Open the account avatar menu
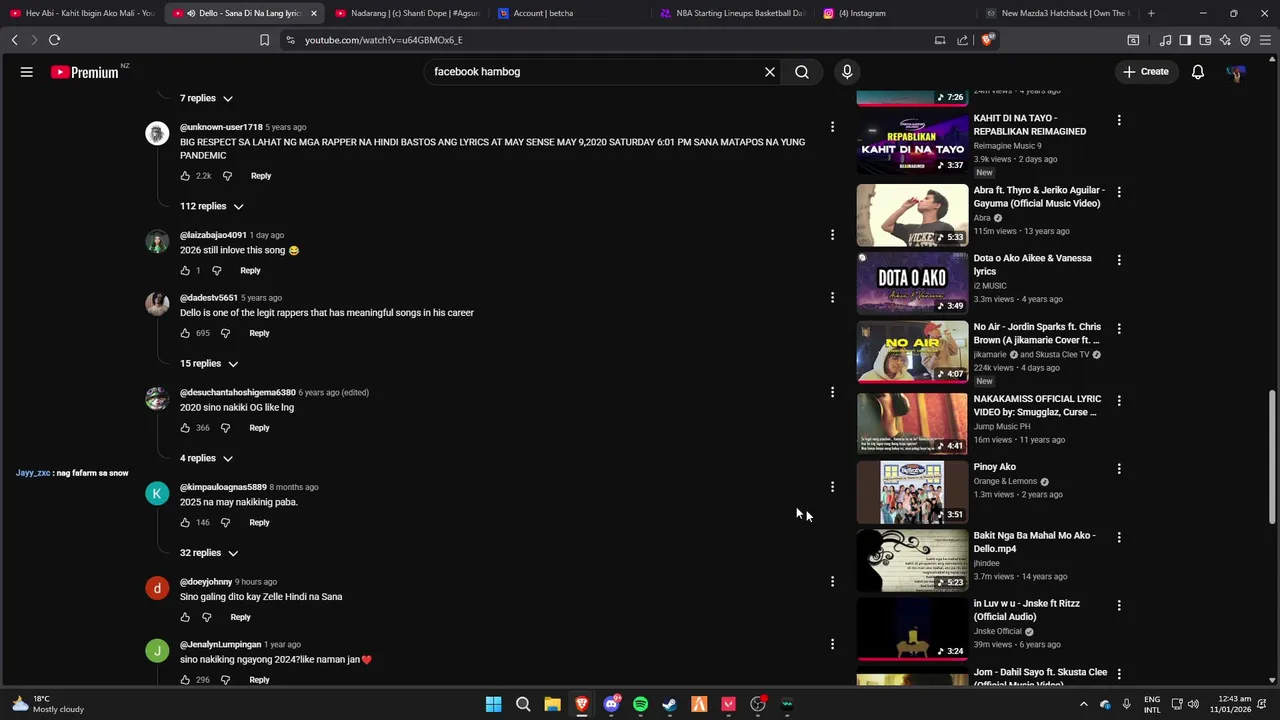The image size is (1280, 720). (x=1237, y=72)
